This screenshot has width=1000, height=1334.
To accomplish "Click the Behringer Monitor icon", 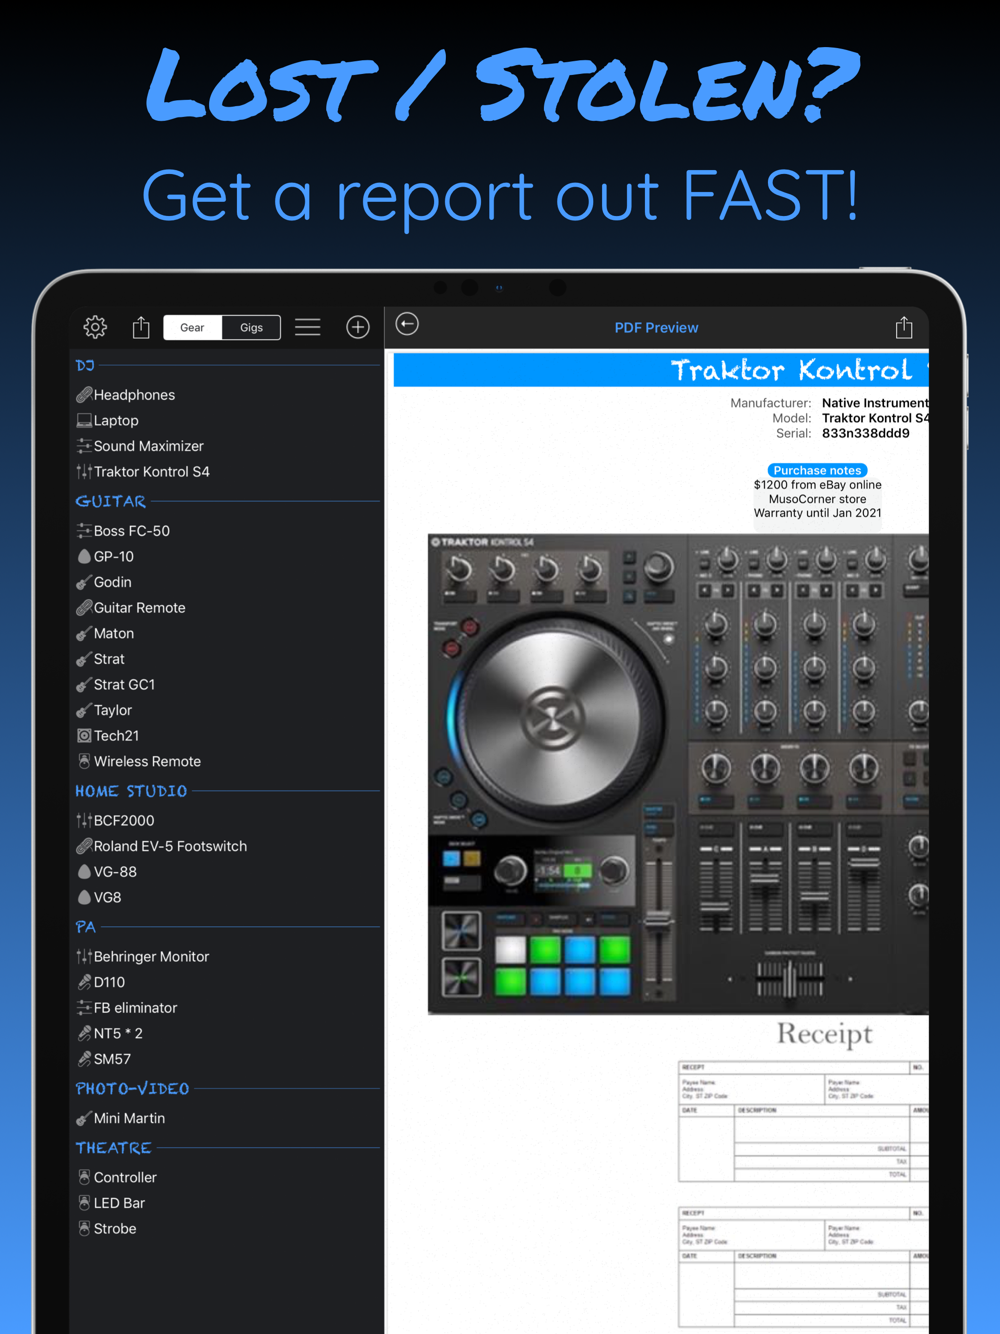I will click(x=84, y=957).
